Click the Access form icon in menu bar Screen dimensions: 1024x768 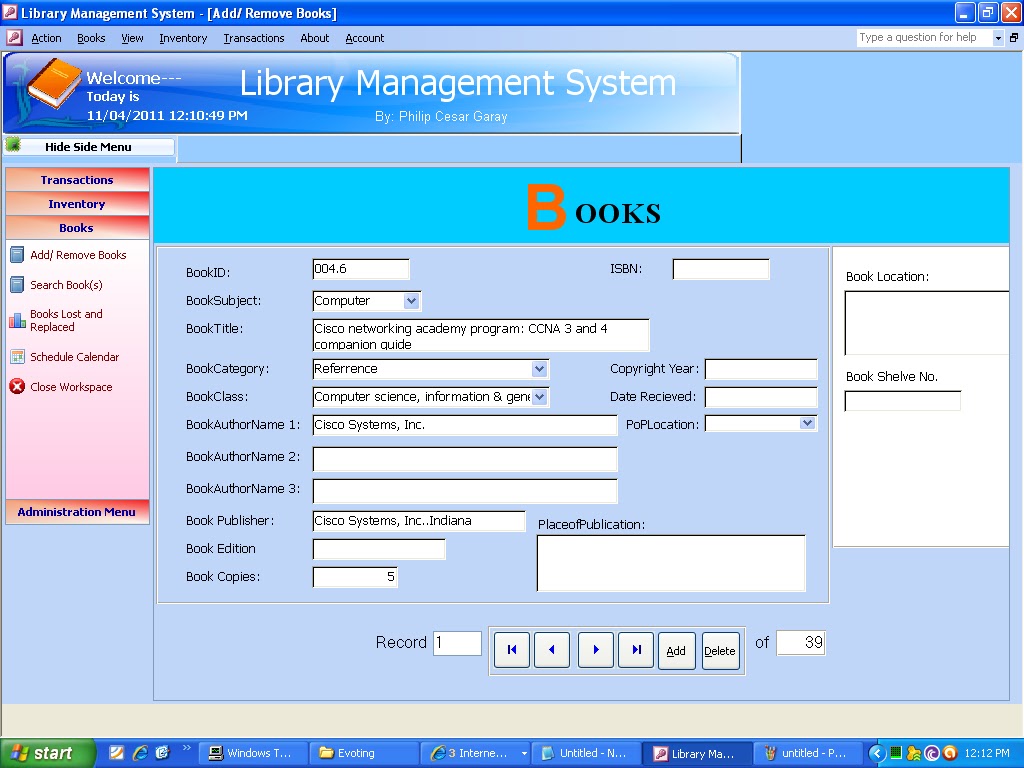14,38
